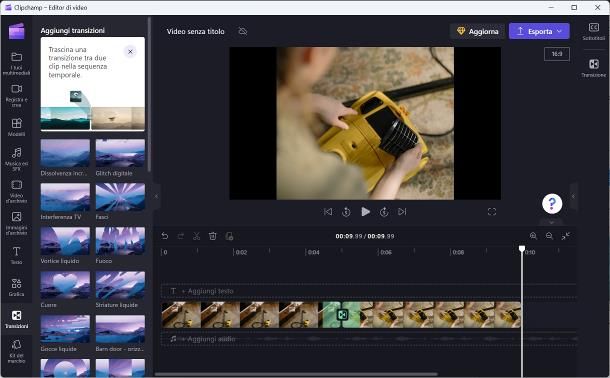Viewport: 610px width, 378px height.
Task: Open the I tuoi multimediali sidebar tab
Action: click(16, 63)
